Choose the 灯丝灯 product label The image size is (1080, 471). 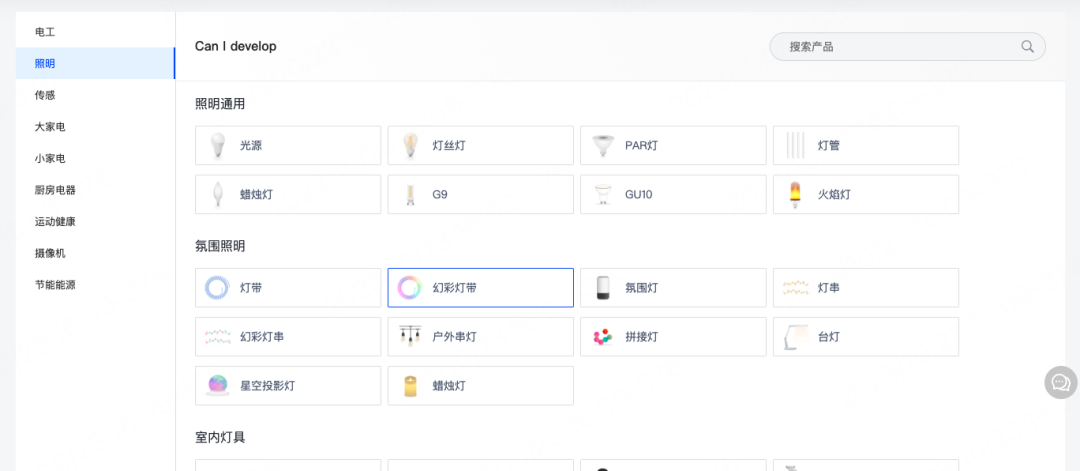449,145
